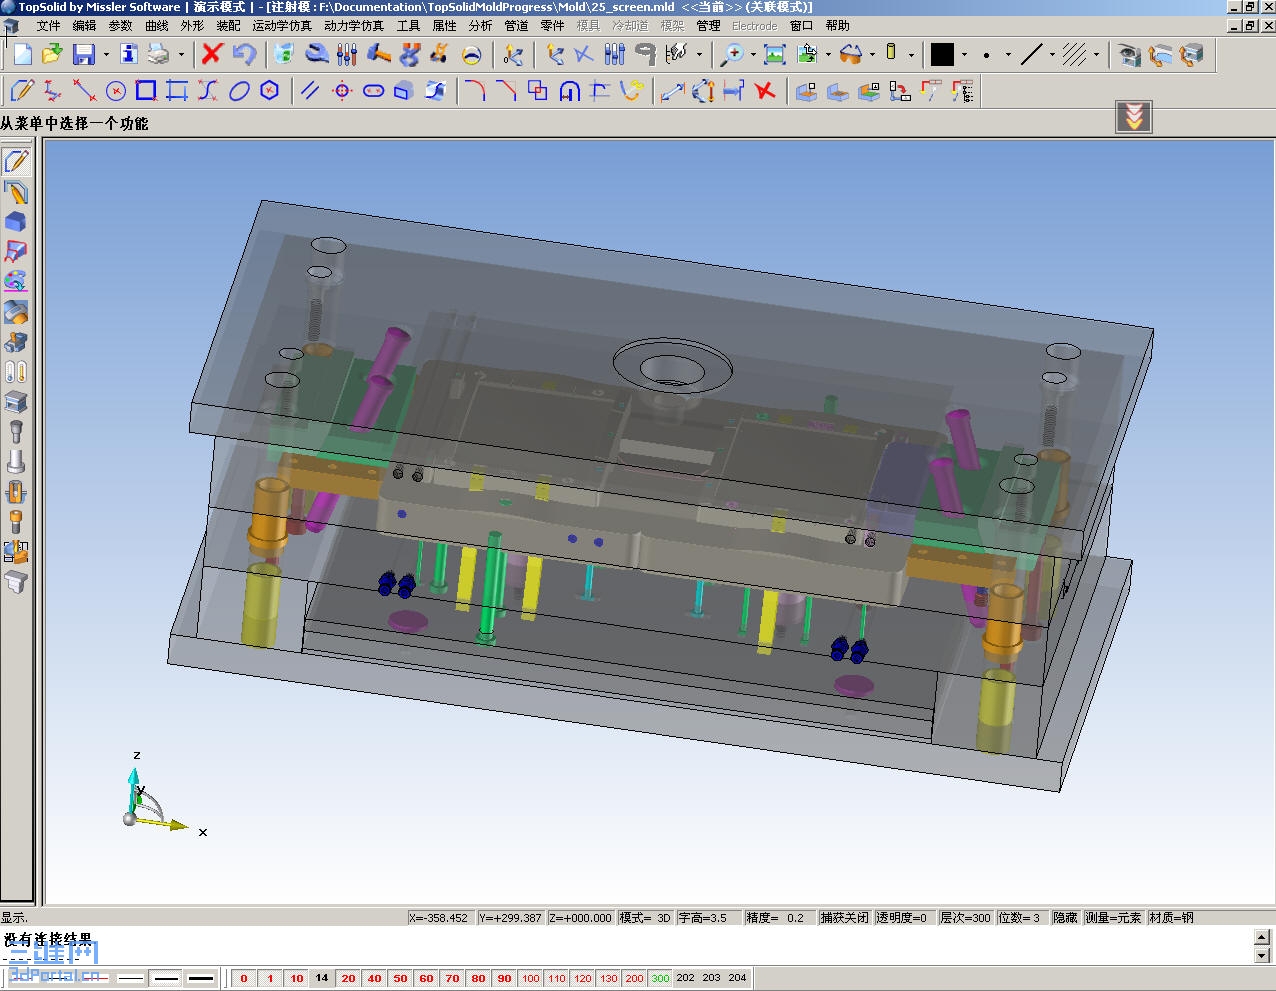Click the undo arrow icon
The height and width of the screenshot is (991, 1276).
click(x=244, y=54)
